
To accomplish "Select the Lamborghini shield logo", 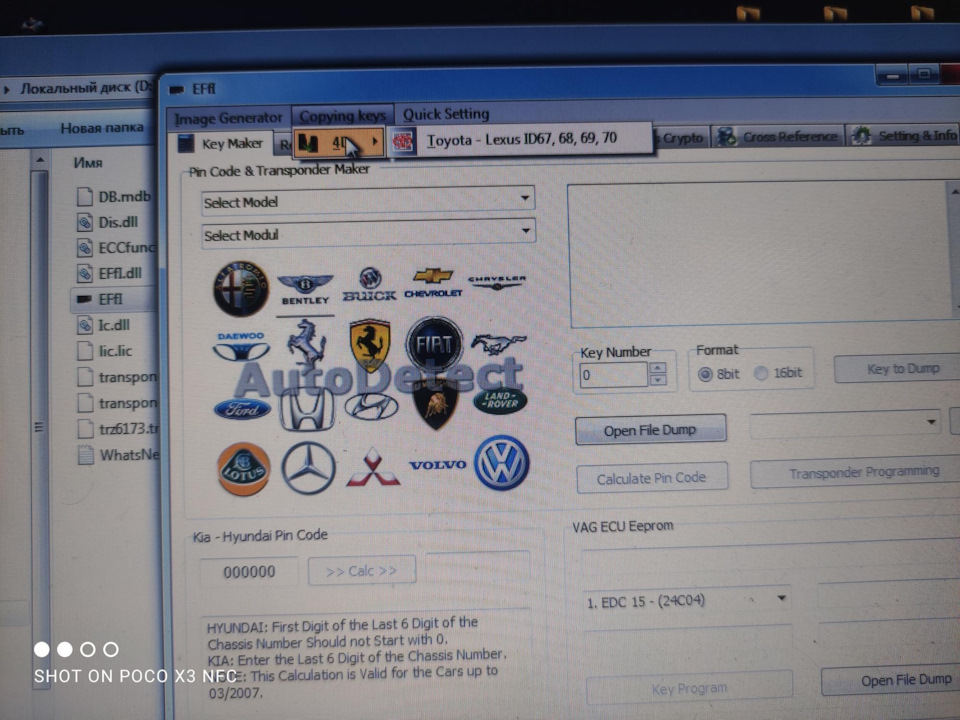I will 436,404.
